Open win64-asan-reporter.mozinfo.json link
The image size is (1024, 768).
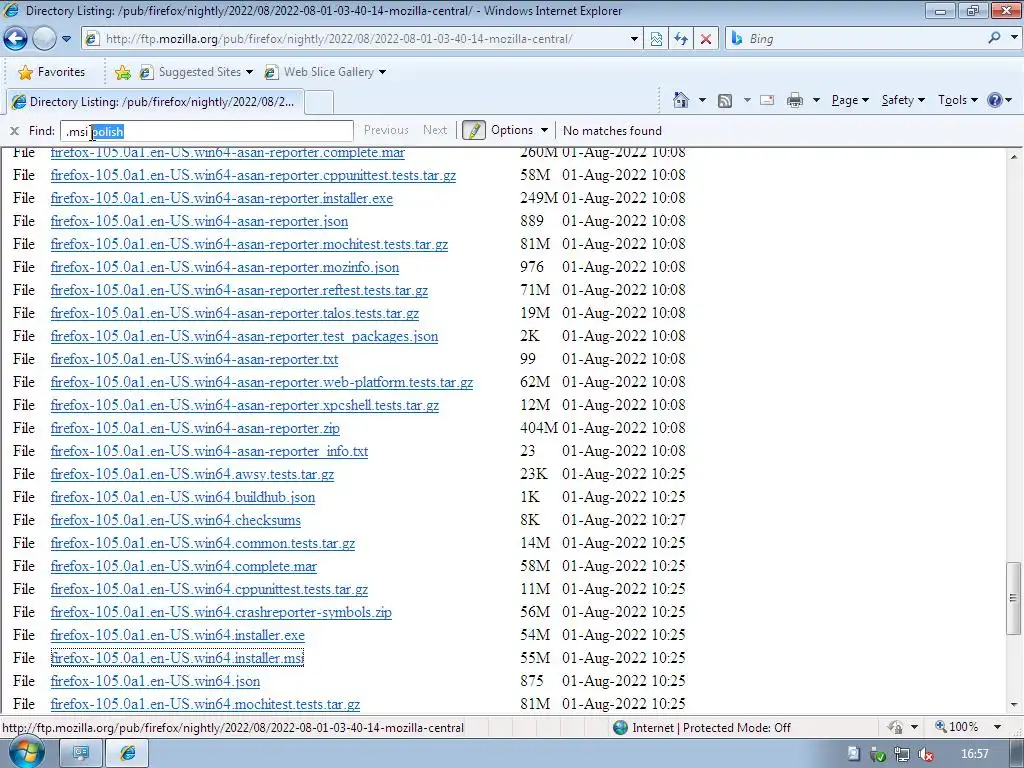[x=225, y=267]
